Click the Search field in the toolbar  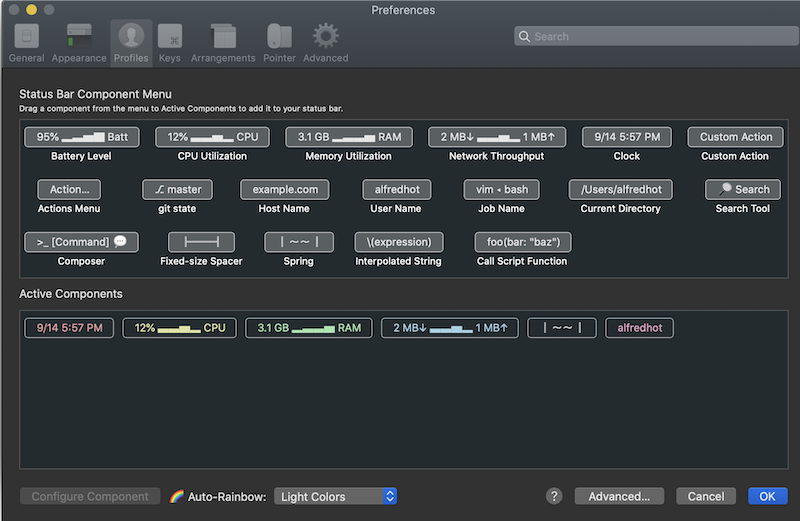click(656, 36)
